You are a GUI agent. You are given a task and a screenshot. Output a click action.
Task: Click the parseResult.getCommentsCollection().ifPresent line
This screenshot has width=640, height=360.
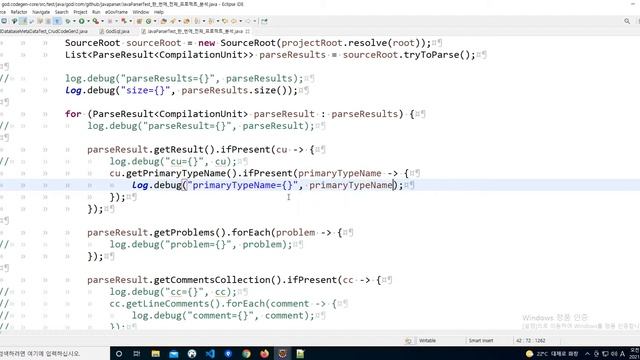point(234,280)
